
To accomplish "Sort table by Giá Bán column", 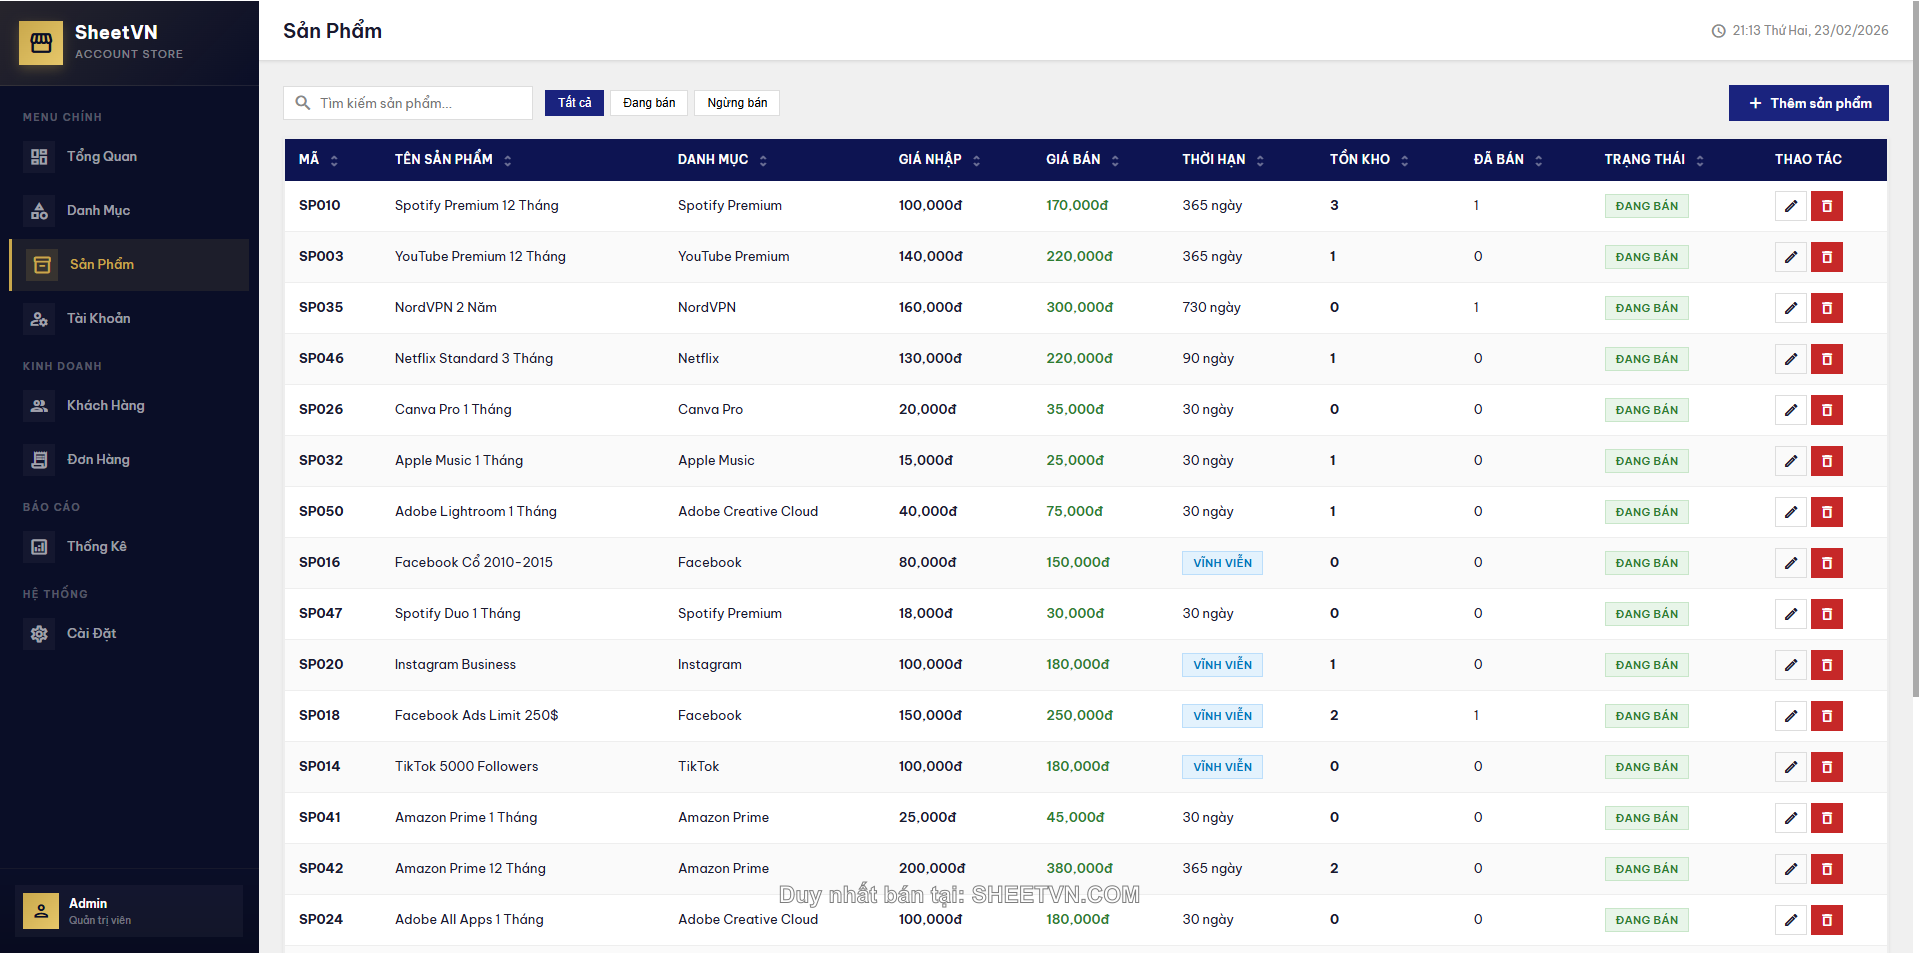I will (1082, 160).
